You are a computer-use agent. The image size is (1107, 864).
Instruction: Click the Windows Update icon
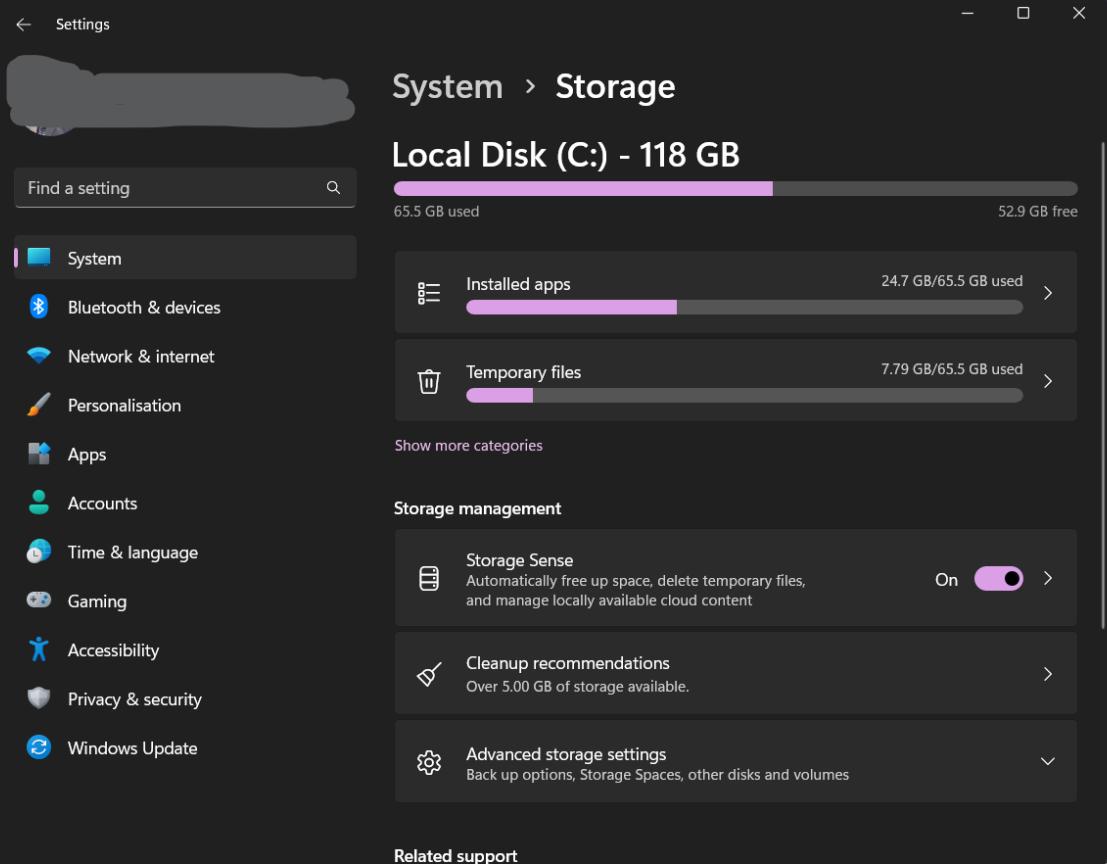[37, 748]
